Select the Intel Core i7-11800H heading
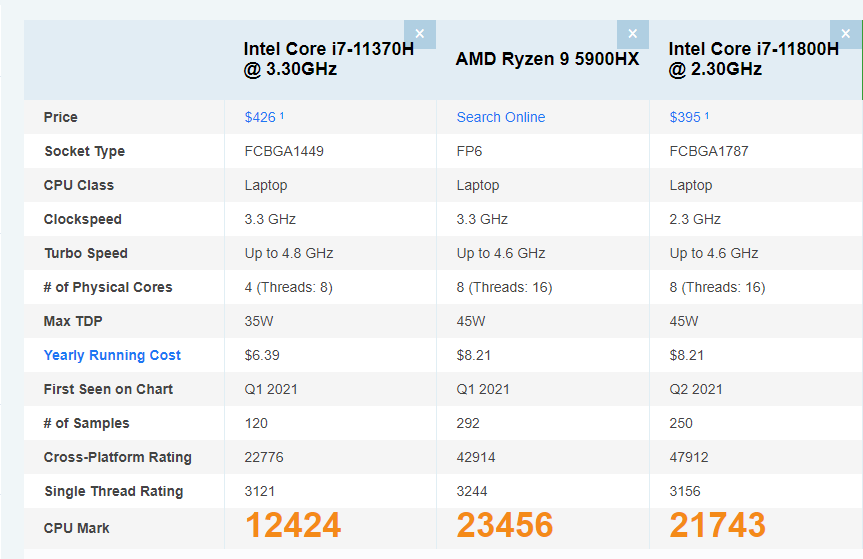 (753, 59)
